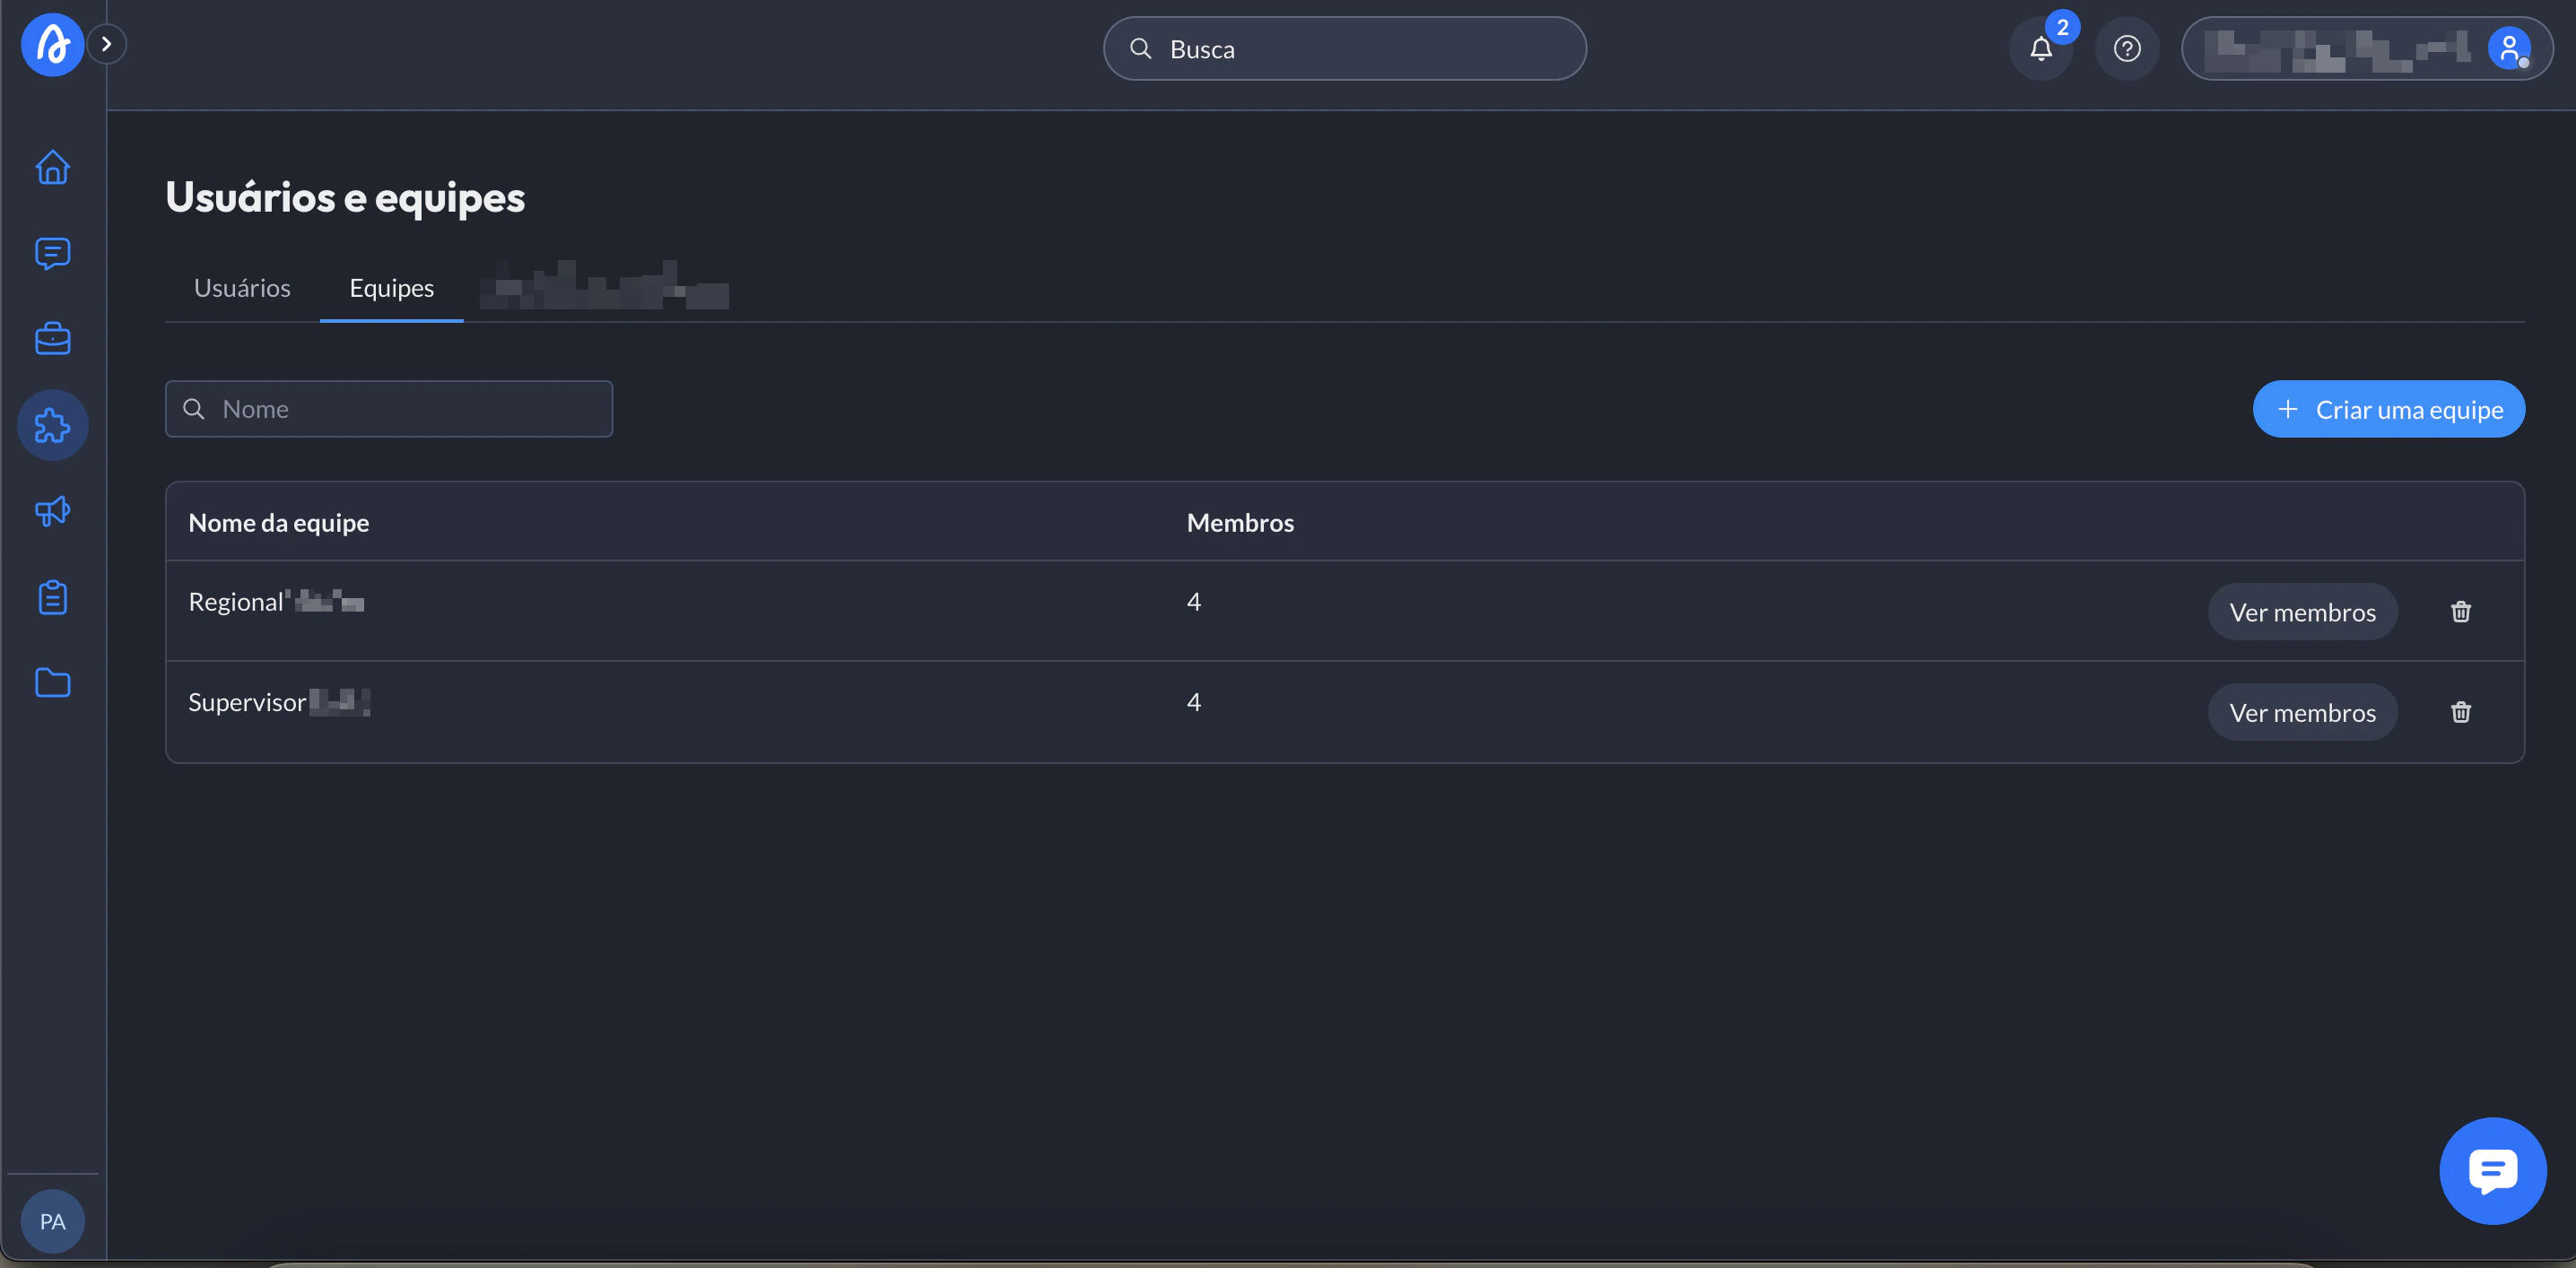Open notifications bell with badge 2
Viewport: 2576px width, 1268px height.
2040,48
